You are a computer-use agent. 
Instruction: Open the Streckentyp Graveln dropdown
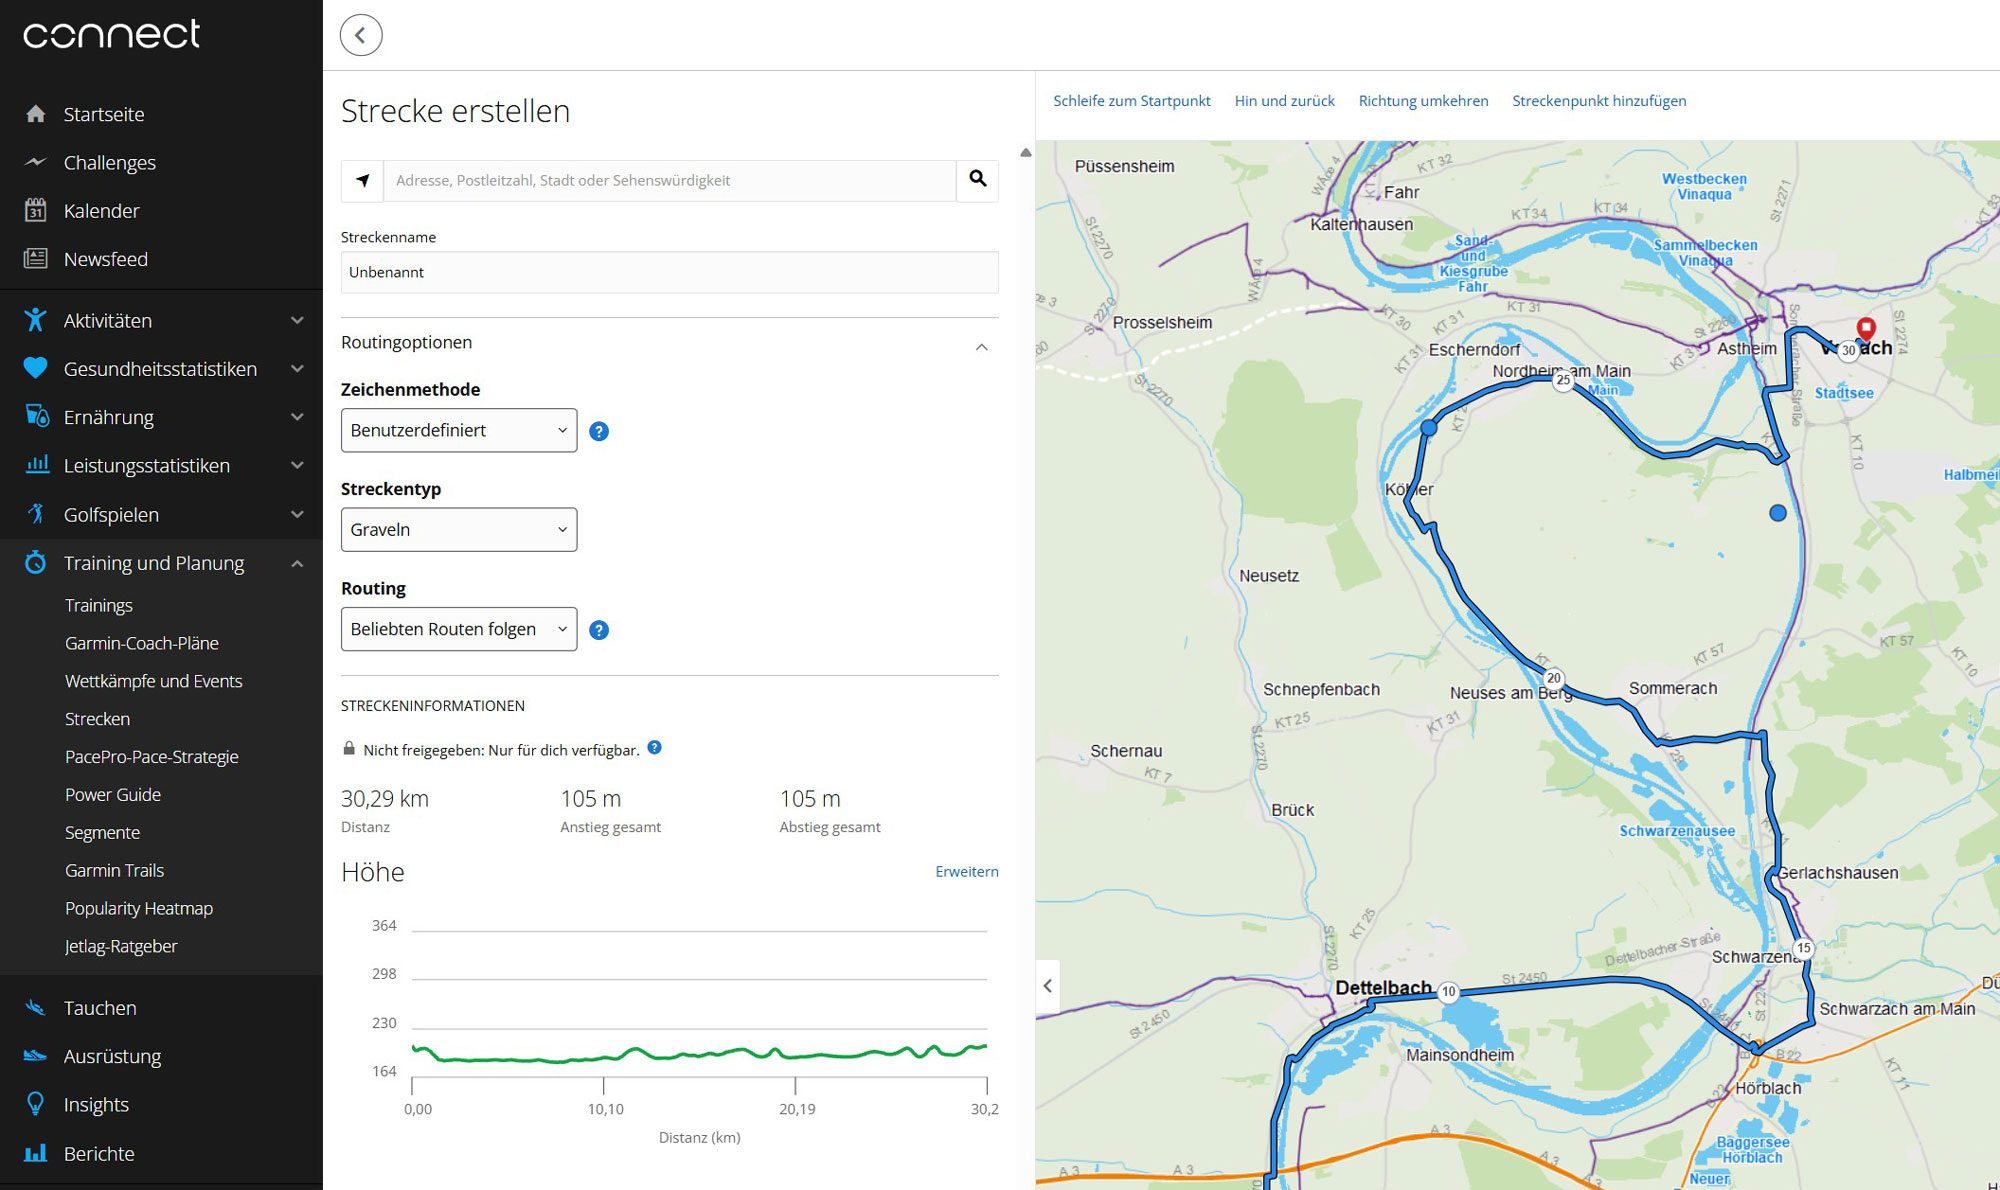(459, 530)
